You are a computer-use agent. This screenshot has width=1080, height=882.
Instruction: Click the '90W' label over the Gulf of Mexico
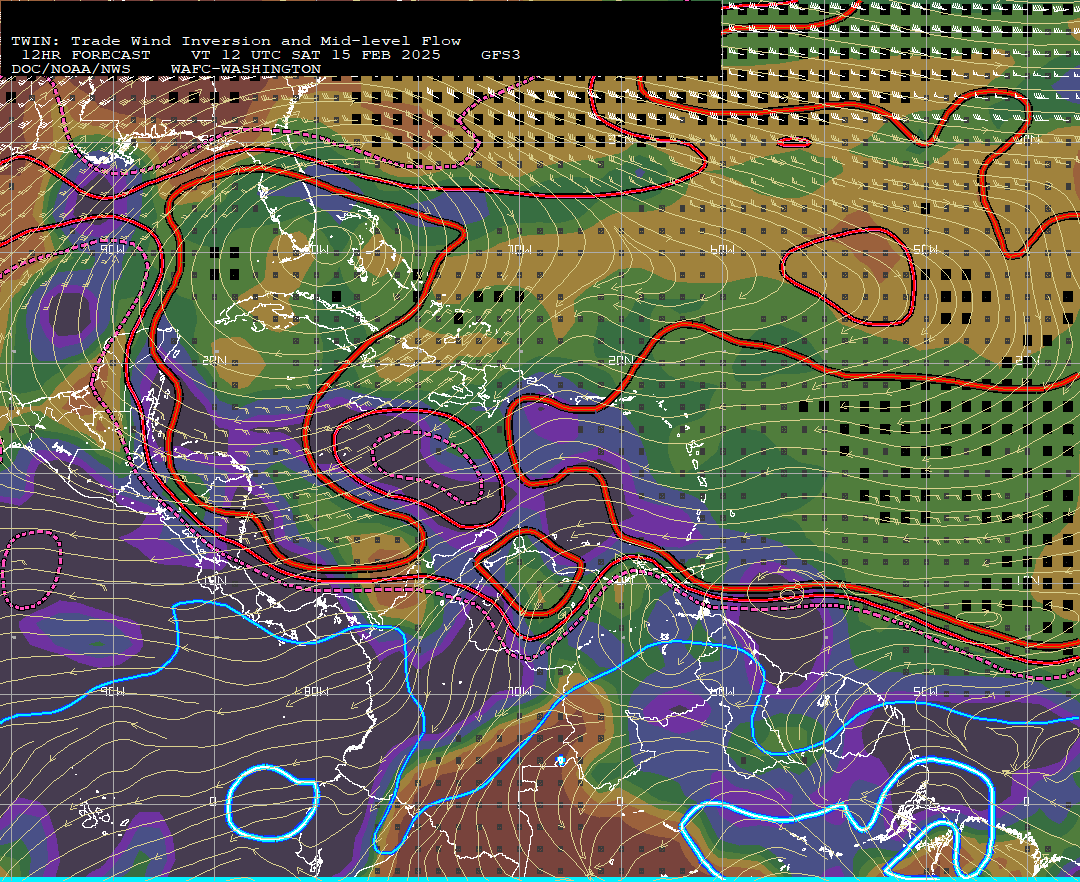click(x=112, y=249)
